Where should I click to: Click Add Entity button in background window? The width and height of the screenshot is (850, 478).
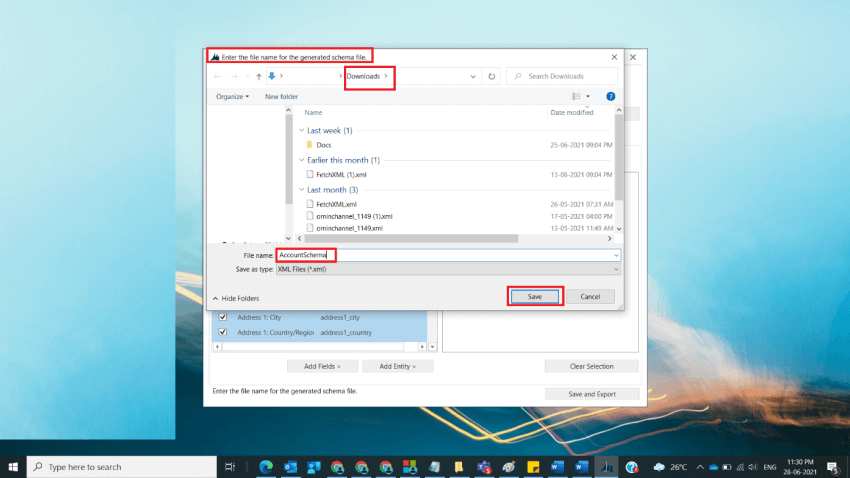397,366
